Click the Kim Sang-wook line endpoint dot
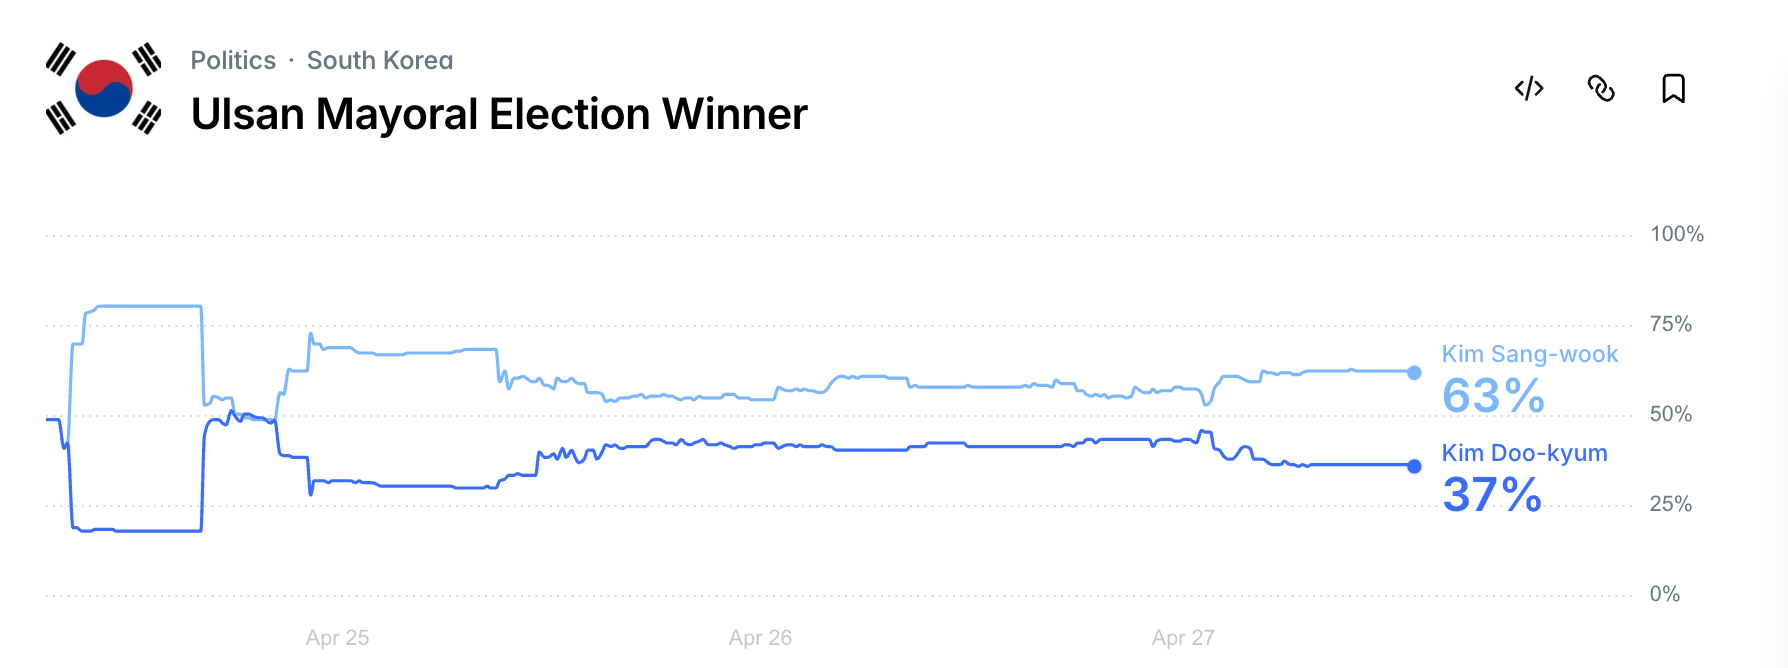The height and width of the screenshot is (668, 1788). coord(1414,373)
